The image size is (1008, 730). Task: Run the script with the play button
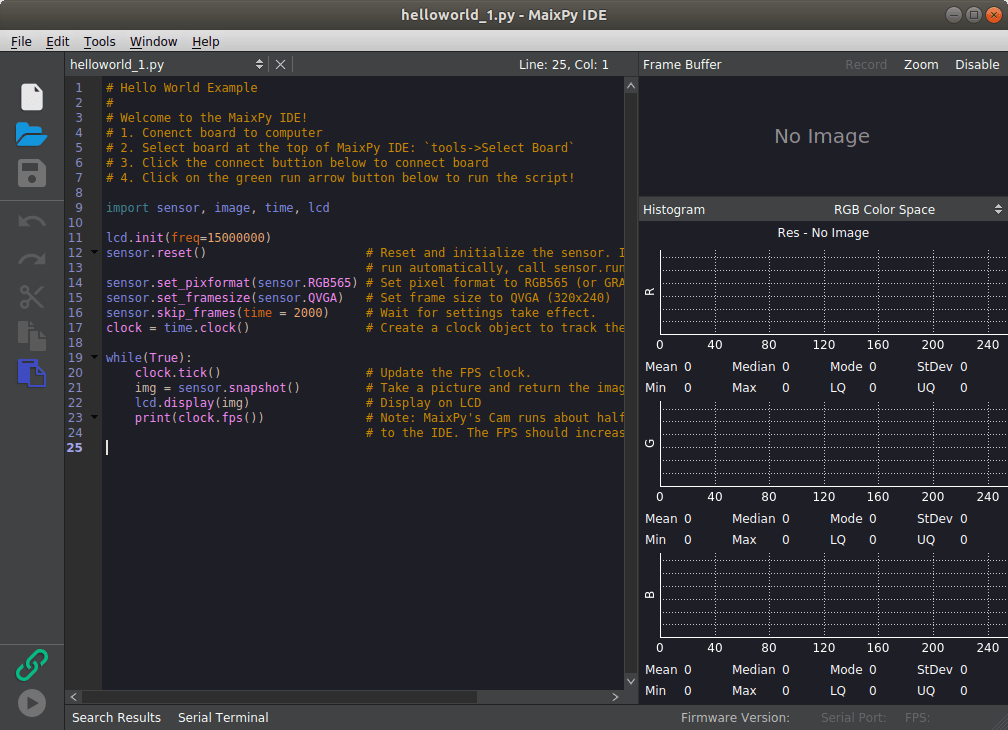tap(32, 702)
